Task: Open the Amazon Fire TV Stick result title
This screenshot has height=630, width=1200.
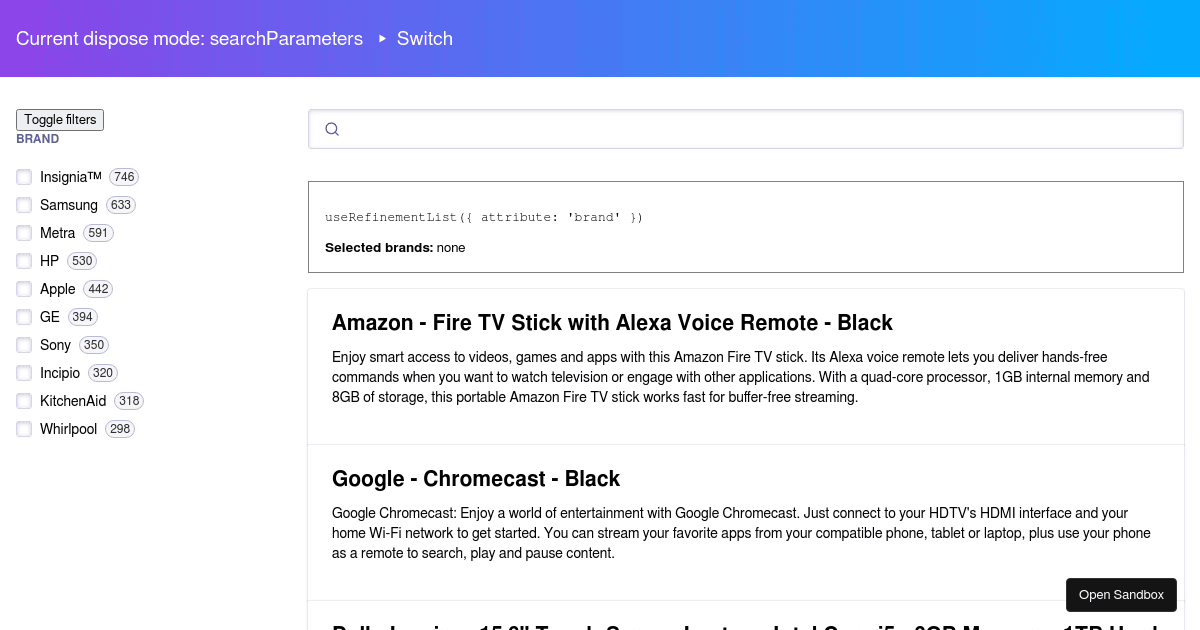Action: click(612, 323)
